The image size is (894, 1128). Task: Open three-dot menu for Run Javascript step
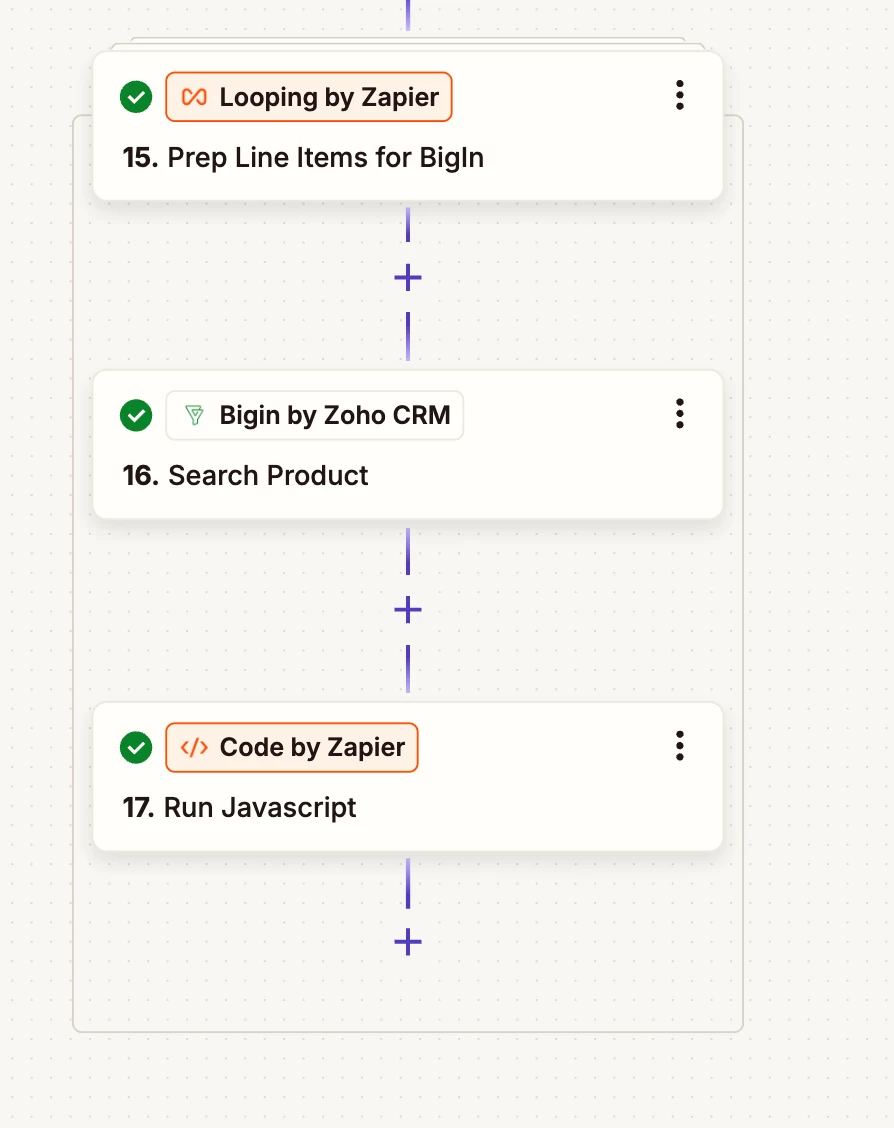tap(680, 746)
